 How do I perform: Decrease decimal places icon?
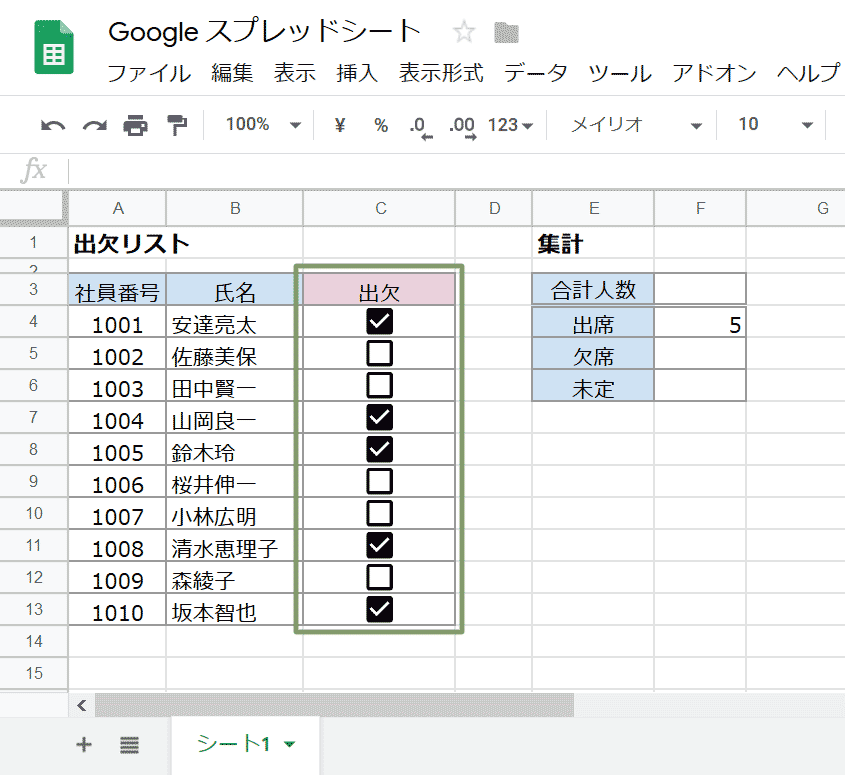pyautogui.click(x=419, y=125)
